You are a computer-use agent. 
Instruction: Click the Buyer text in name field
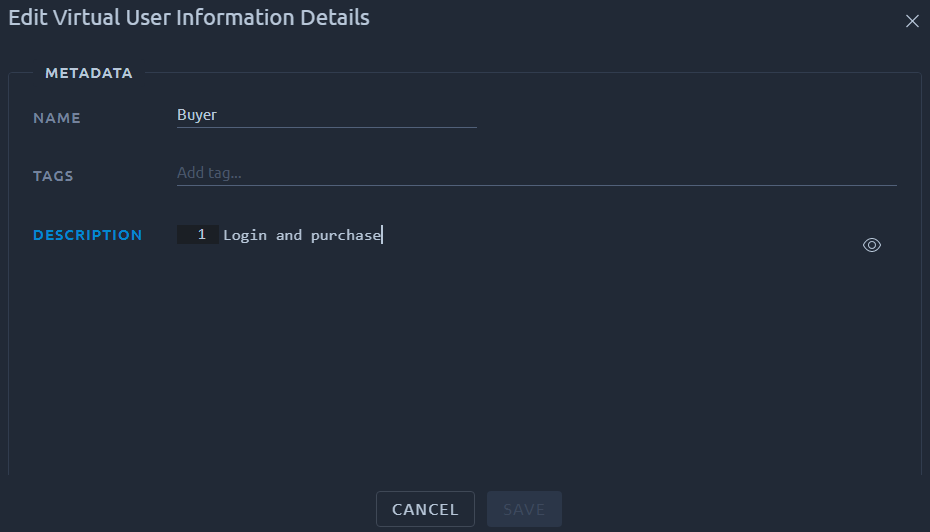pos(197,115)
